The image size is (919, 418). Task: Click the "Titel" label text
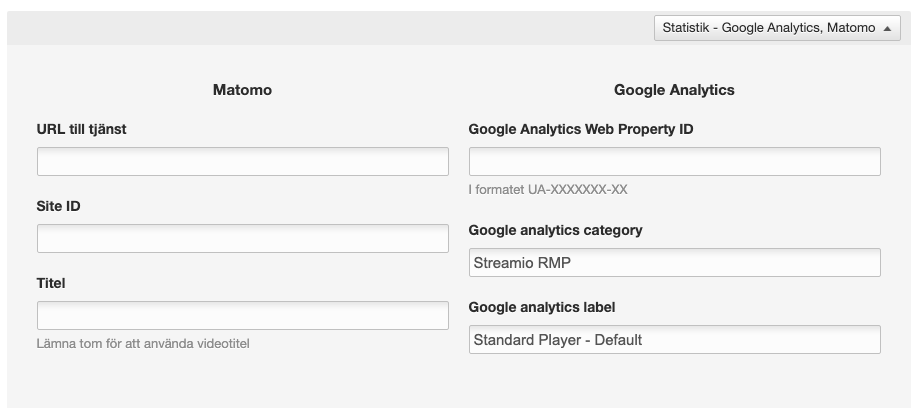(x=51, y=283)
